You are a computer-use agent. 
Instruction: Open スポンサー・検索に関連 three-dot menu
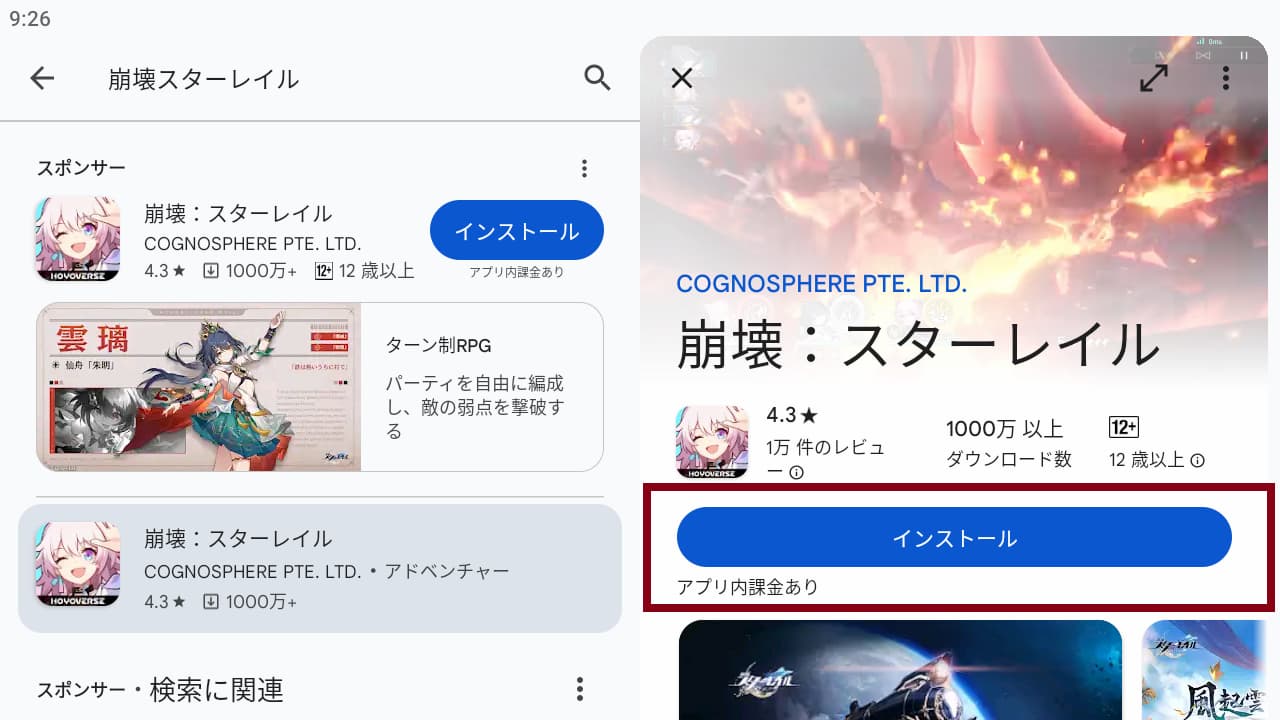[579, 688]
